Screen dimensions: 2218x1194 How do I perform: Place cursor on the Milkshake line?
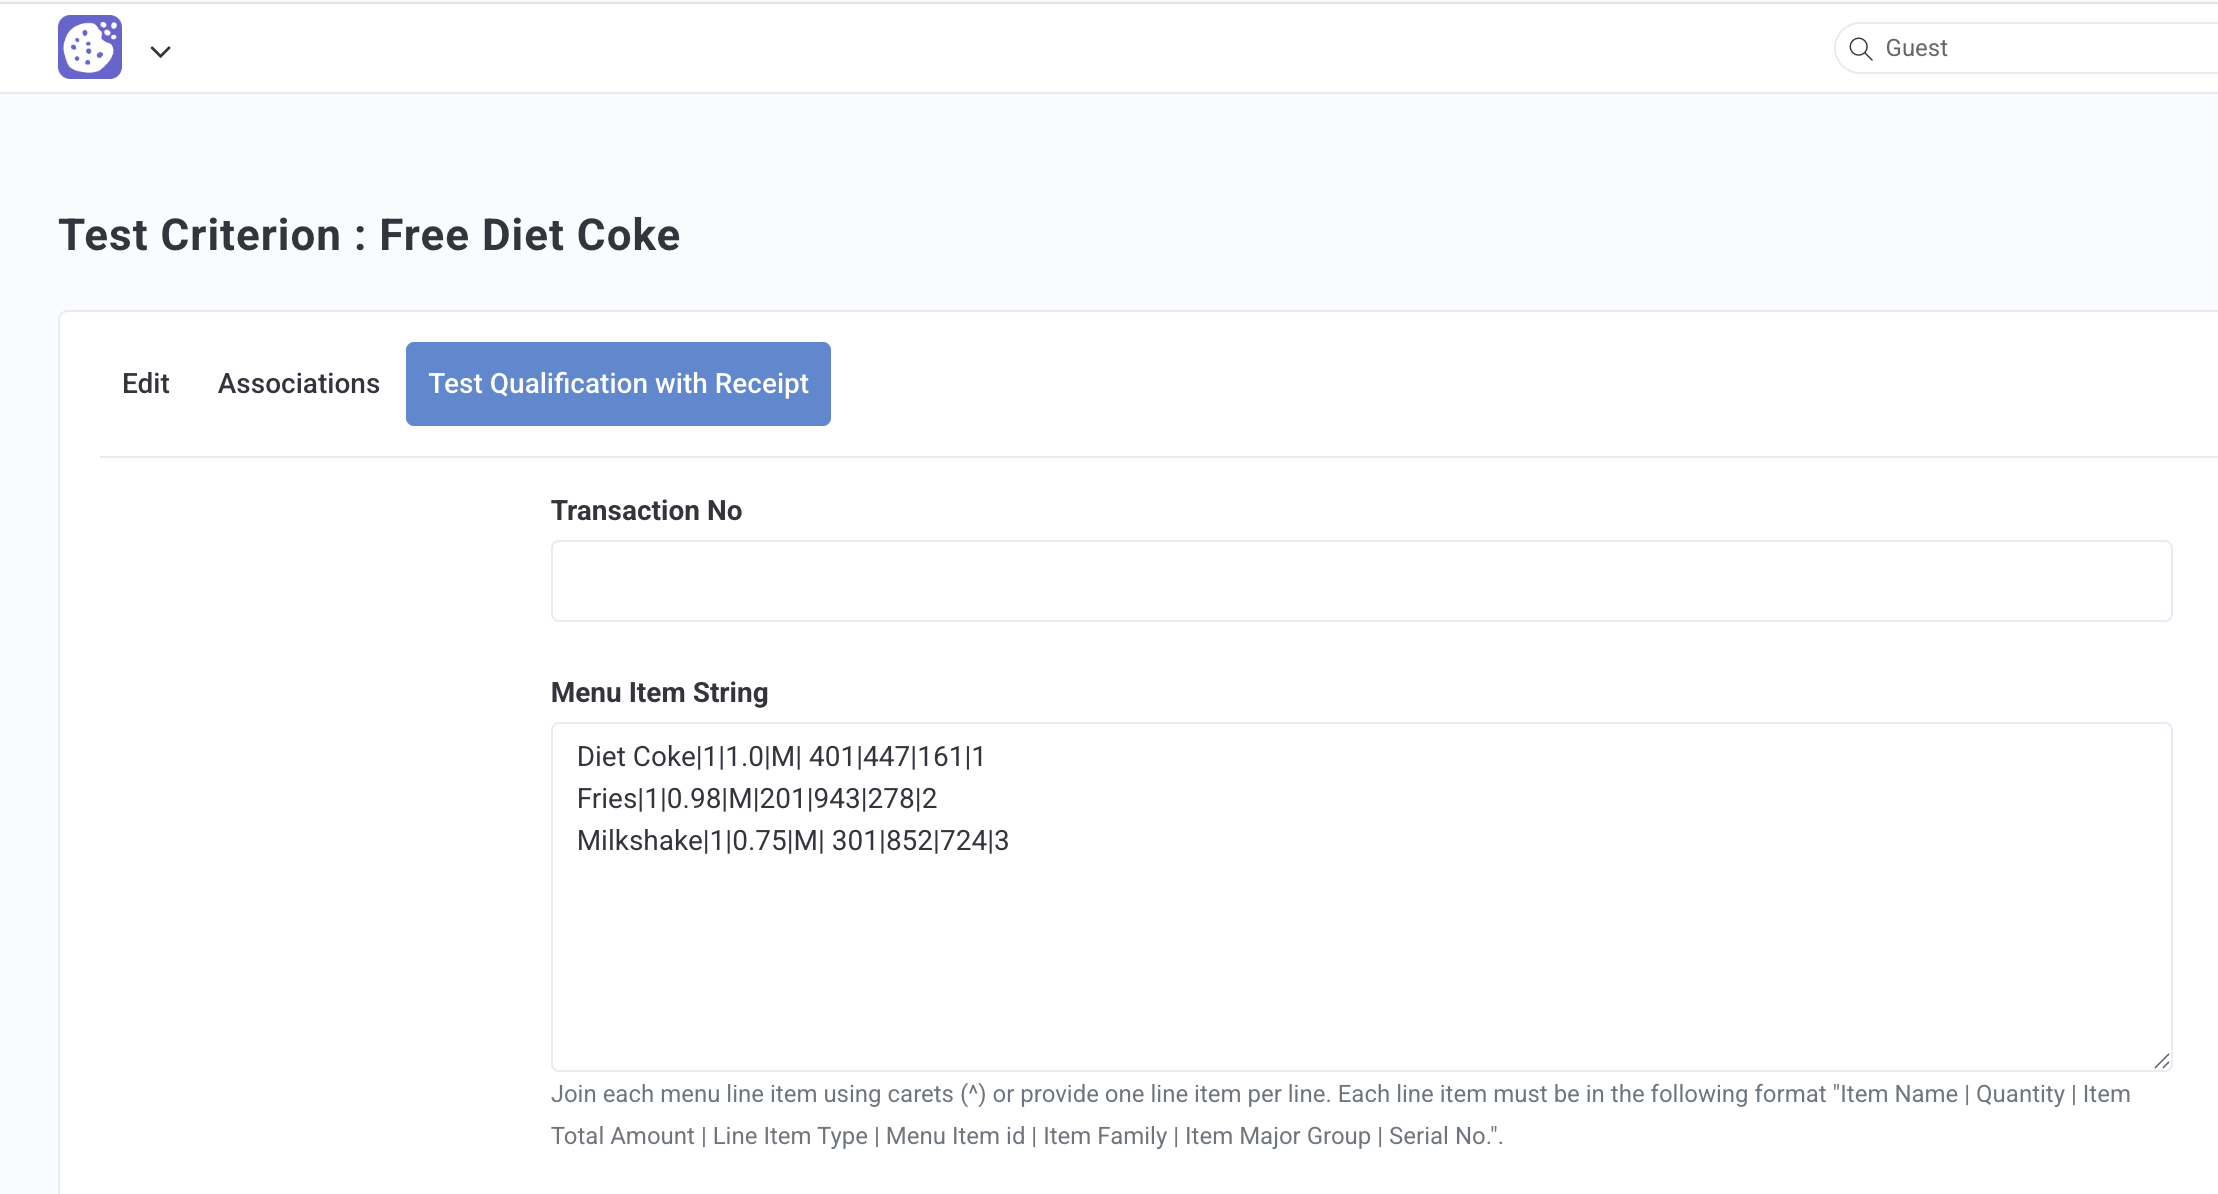point(793,841)
